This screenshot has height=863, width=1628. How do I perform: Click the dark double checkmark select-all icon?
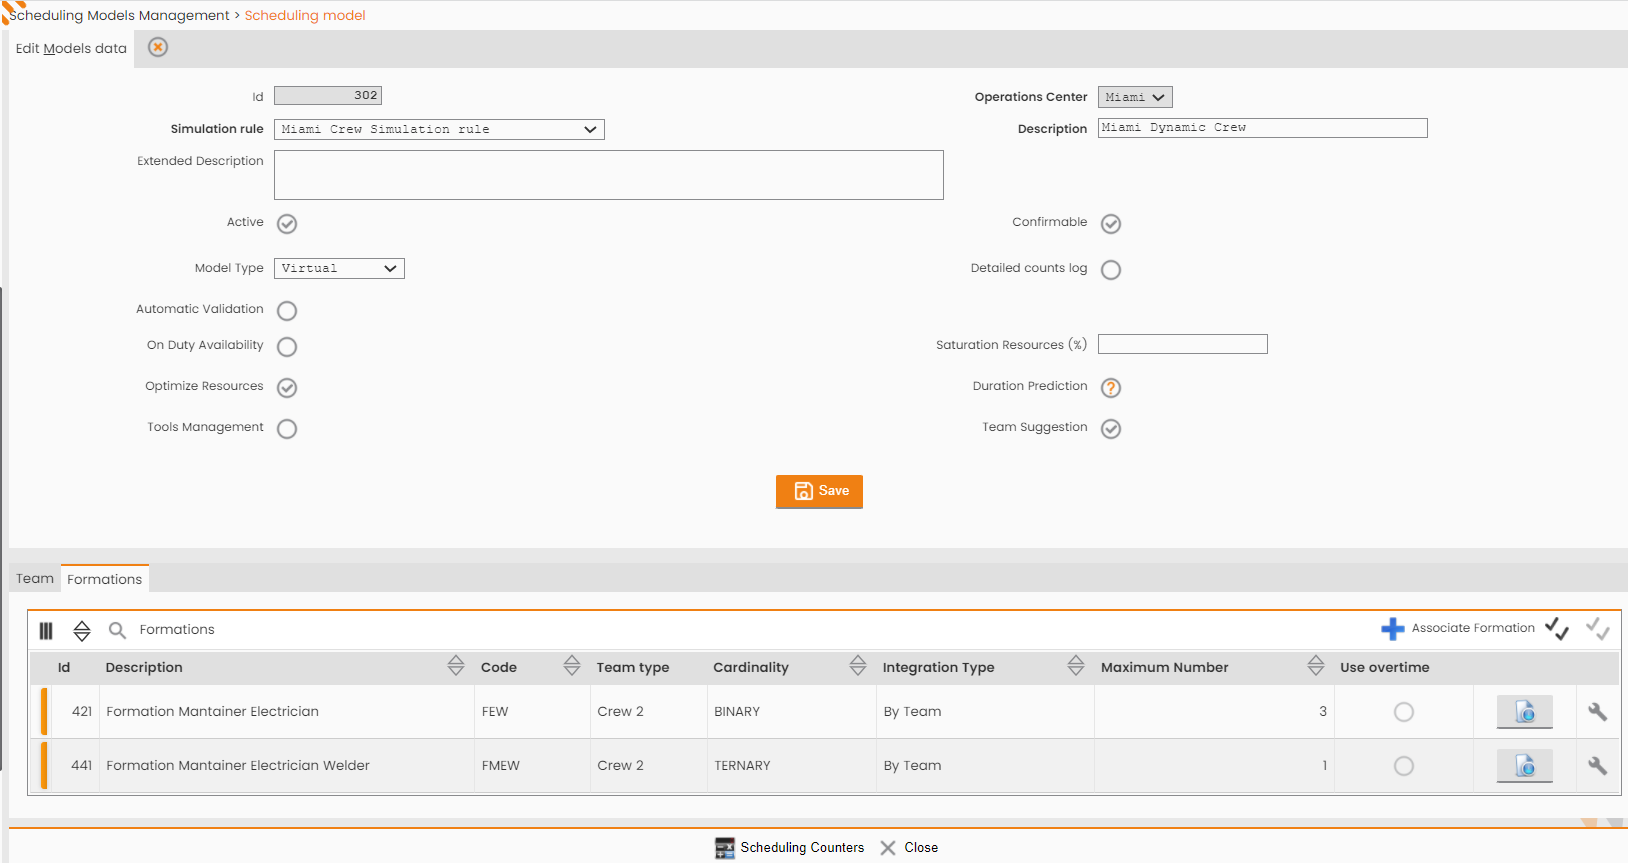coord(1556,628)
